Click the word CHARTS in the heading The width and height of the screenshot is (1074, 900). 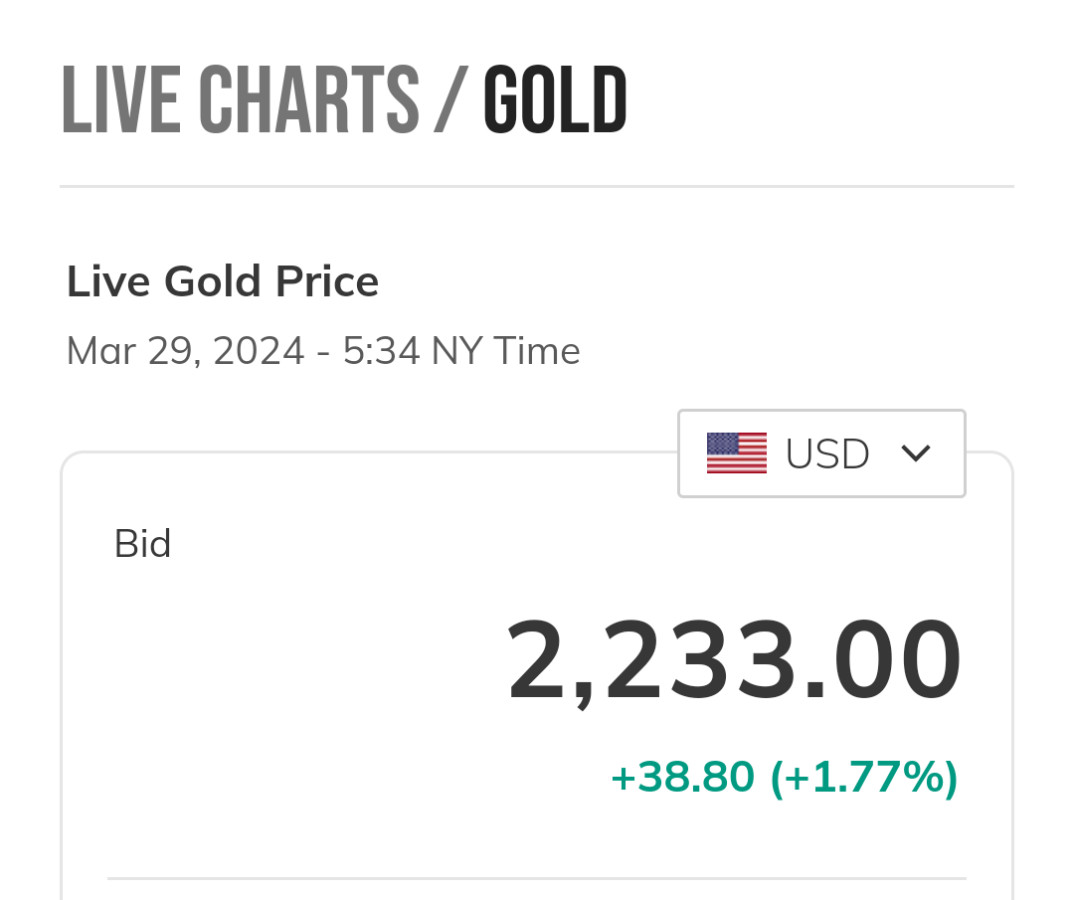click(308, 100)
